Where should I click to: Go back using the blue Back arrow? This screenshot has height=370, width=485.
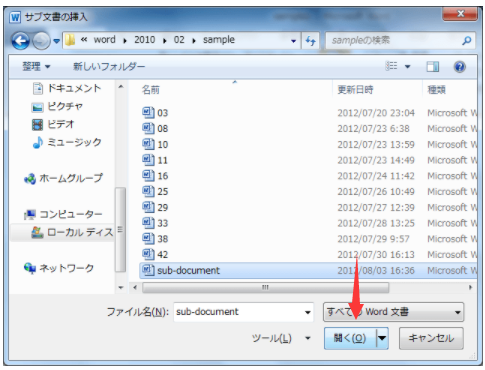point(21,41)
